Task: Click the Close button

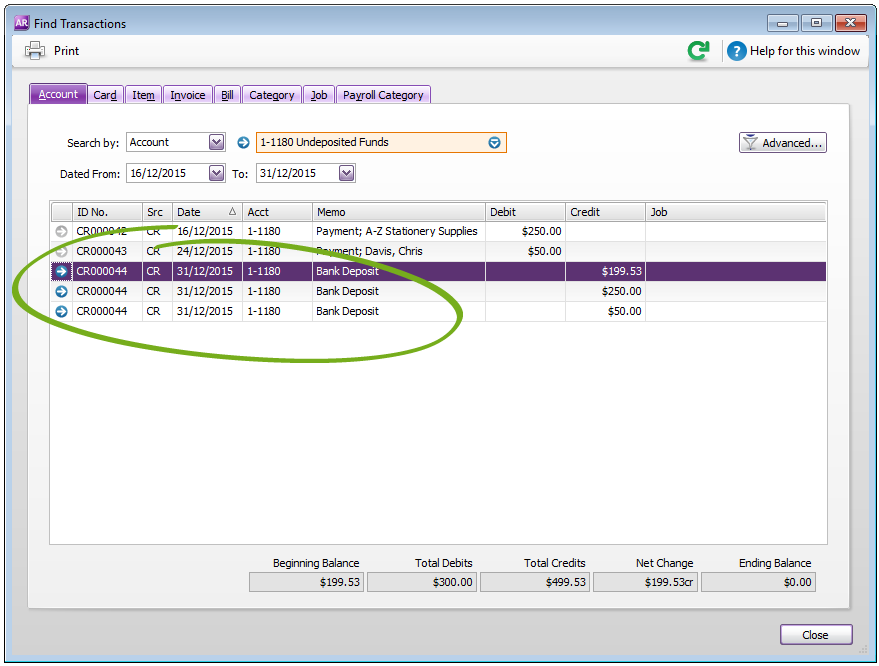Action: (x=815, y=635)
